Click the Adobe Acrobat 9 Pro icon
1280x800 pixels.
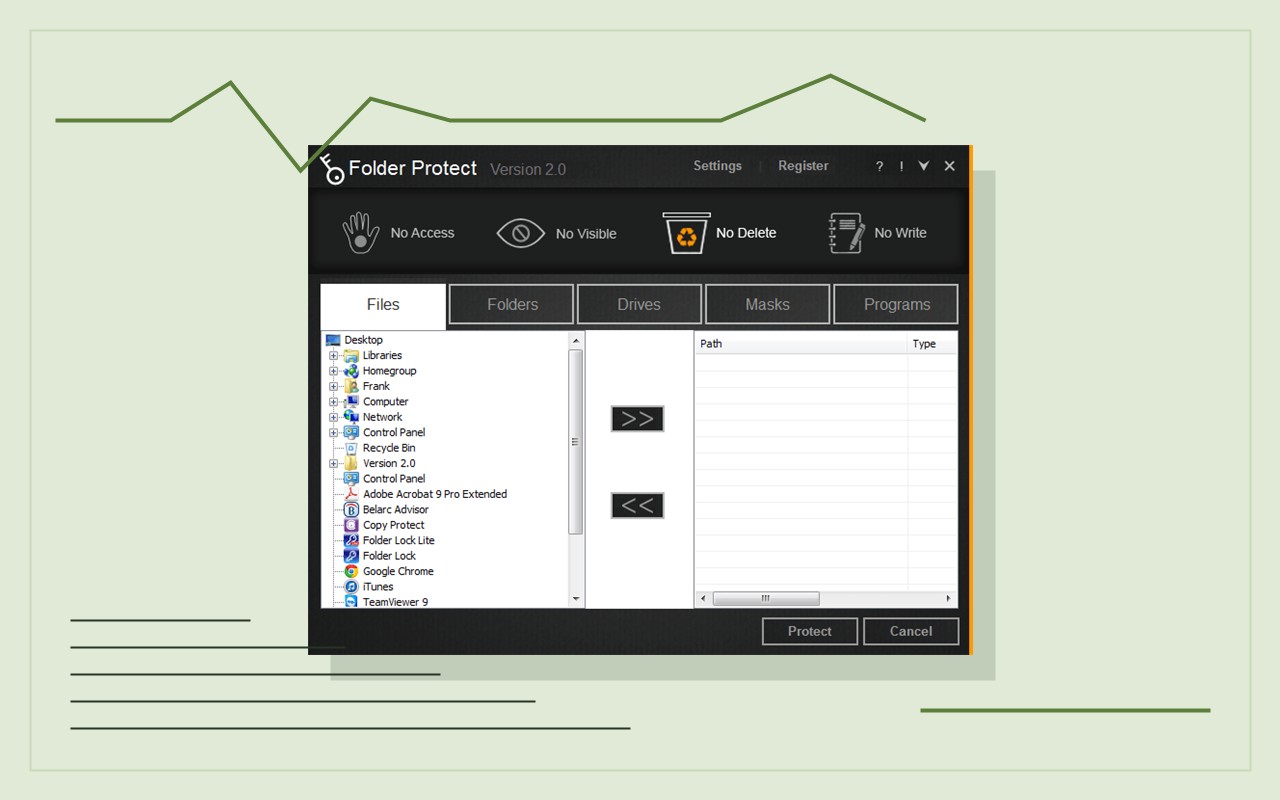coord(351,494)
